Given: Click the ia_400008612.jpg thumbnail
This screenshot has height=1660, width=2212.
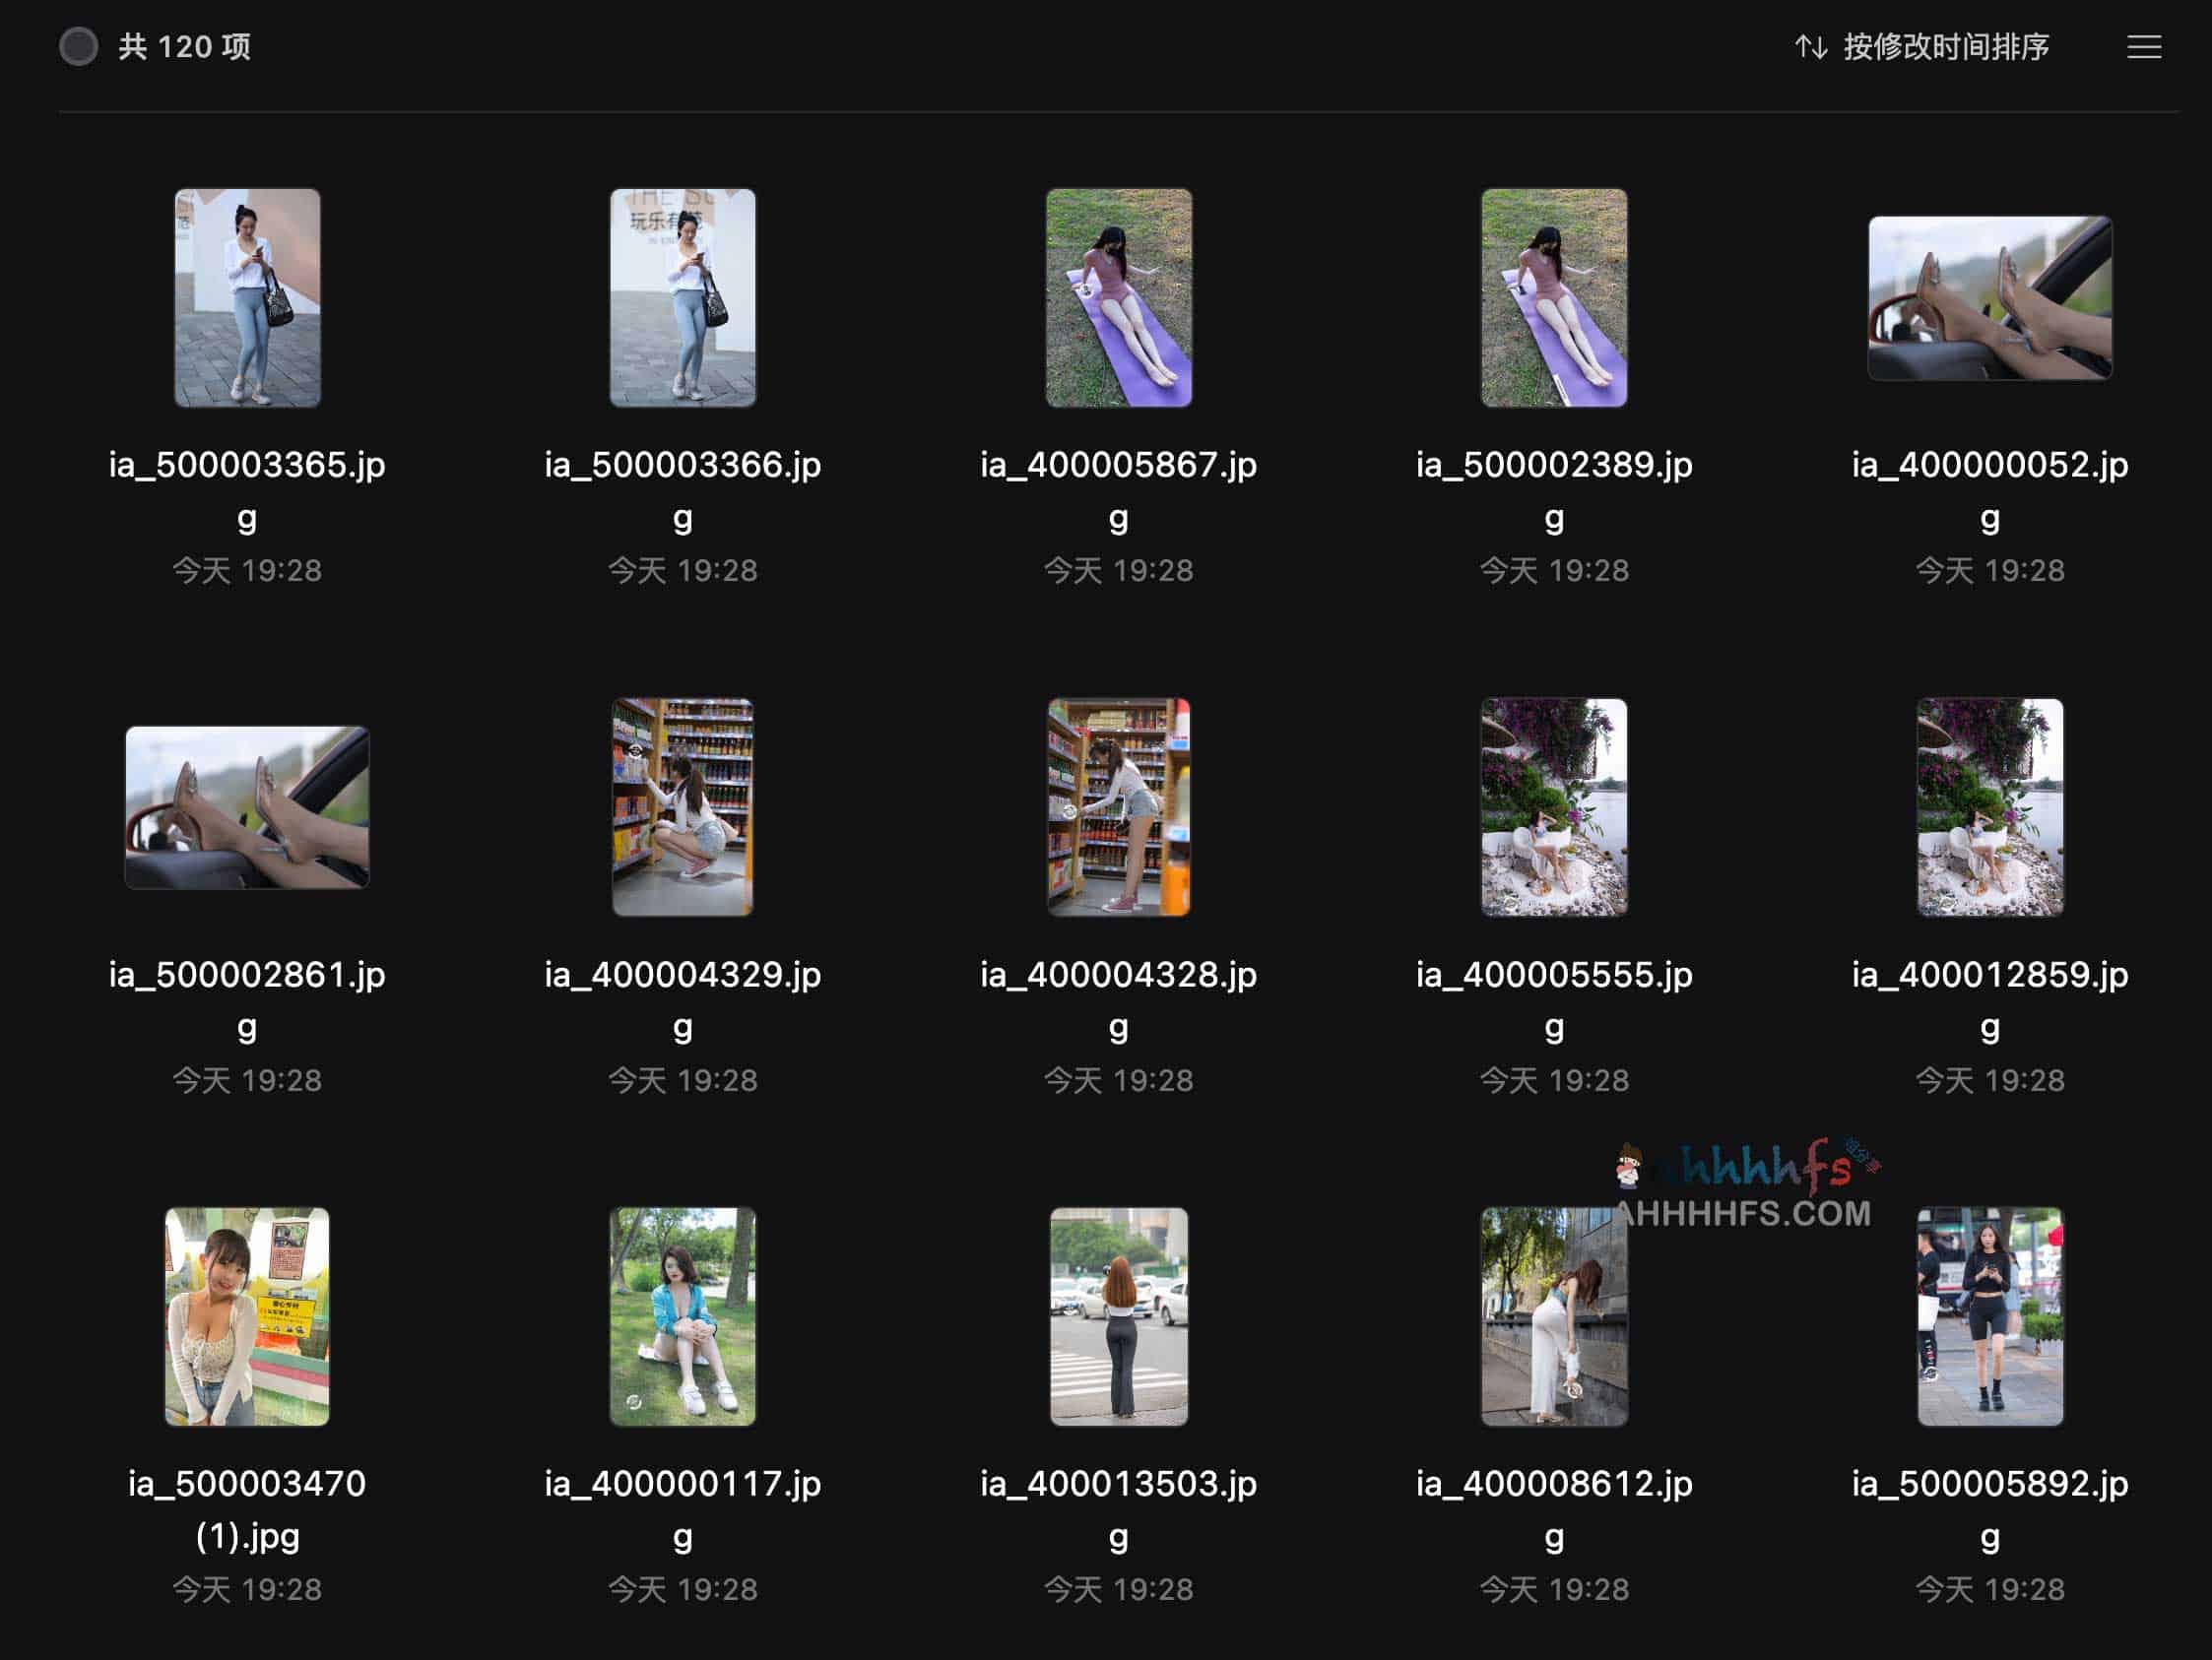Looking at the screenshot, I should pos(1553,1316).
